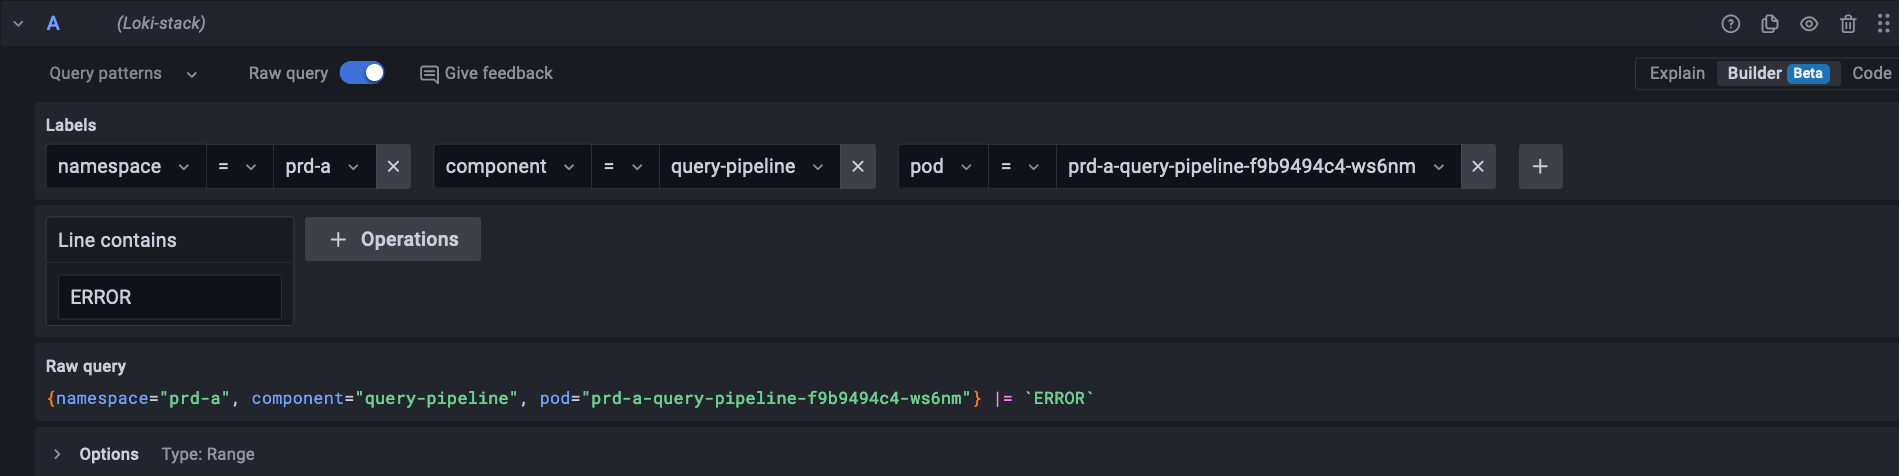
Task: Open the query help icon
Action: coord(1730,24)
